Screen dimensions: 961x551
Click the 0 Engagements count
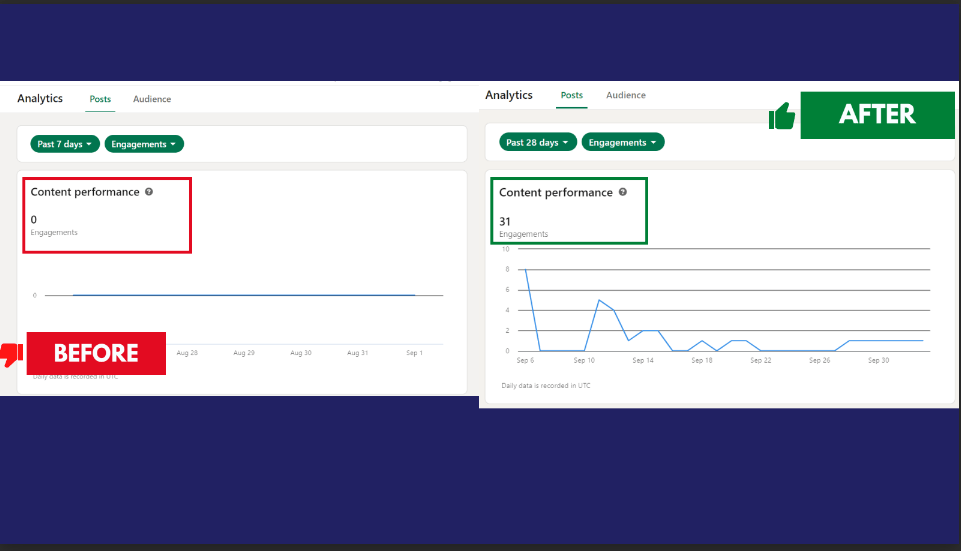coord(34,219)
